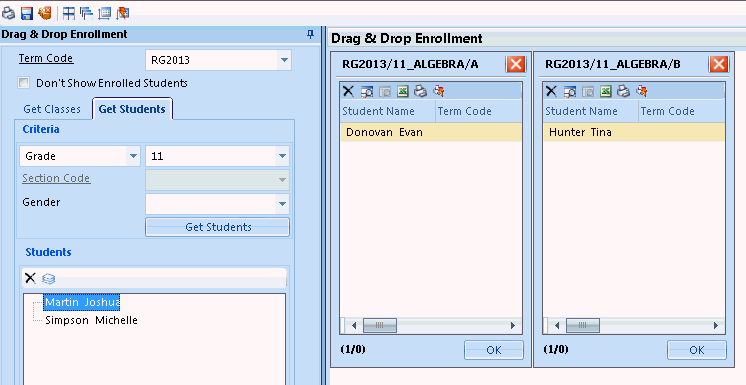Open the Gender dropdown

tap(282, 204)
